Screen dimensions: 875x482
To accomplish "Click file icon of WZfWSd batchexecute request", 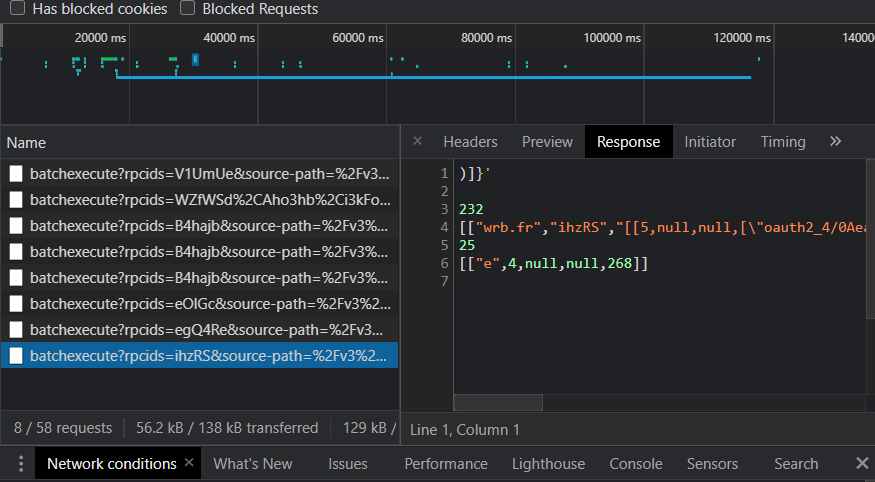I will coord(16,199).
